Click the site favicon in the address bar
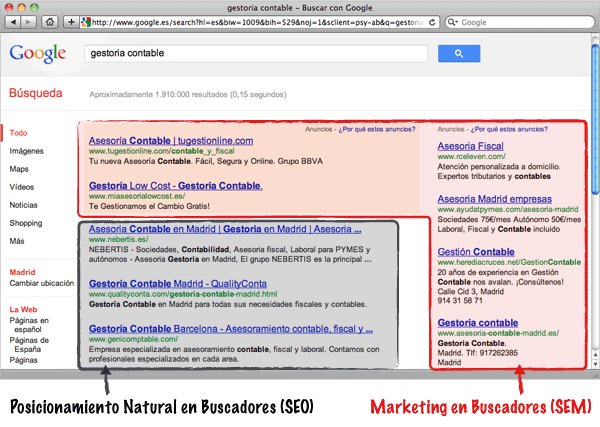 click(x=86, y=22)
